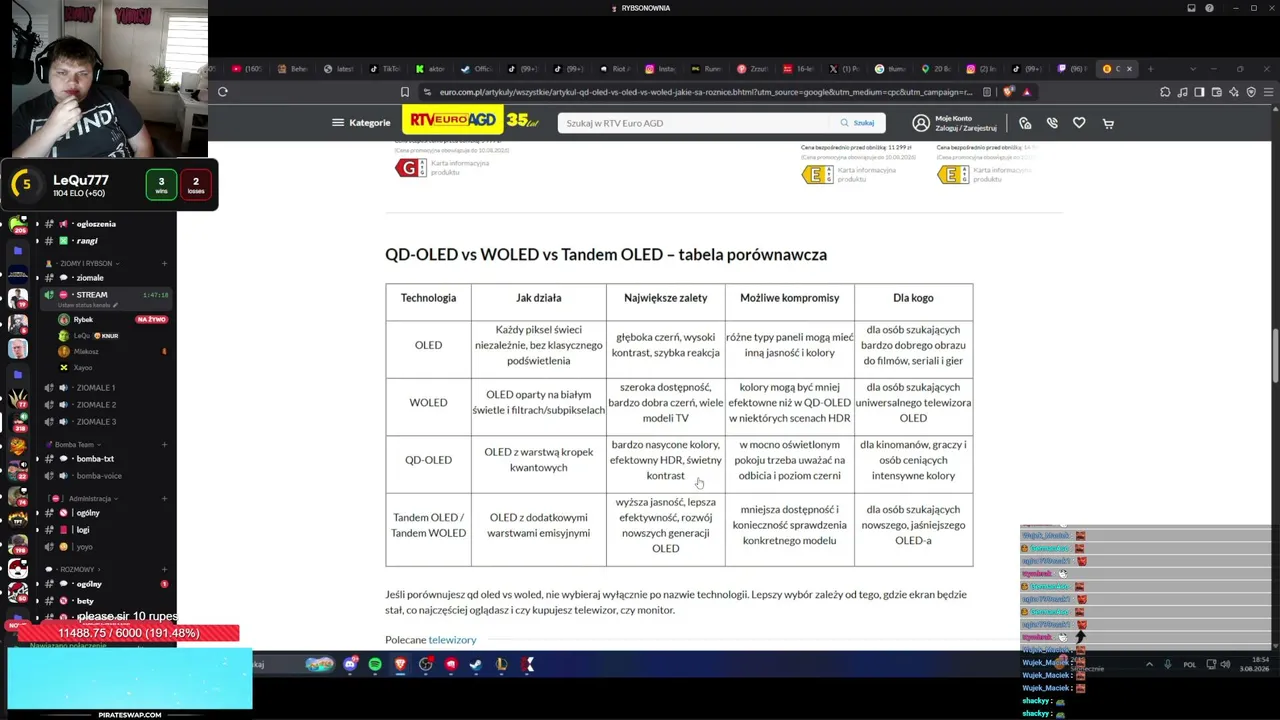
Task: Reload the page with browser refresh icon
Action: tap(222, 92)
